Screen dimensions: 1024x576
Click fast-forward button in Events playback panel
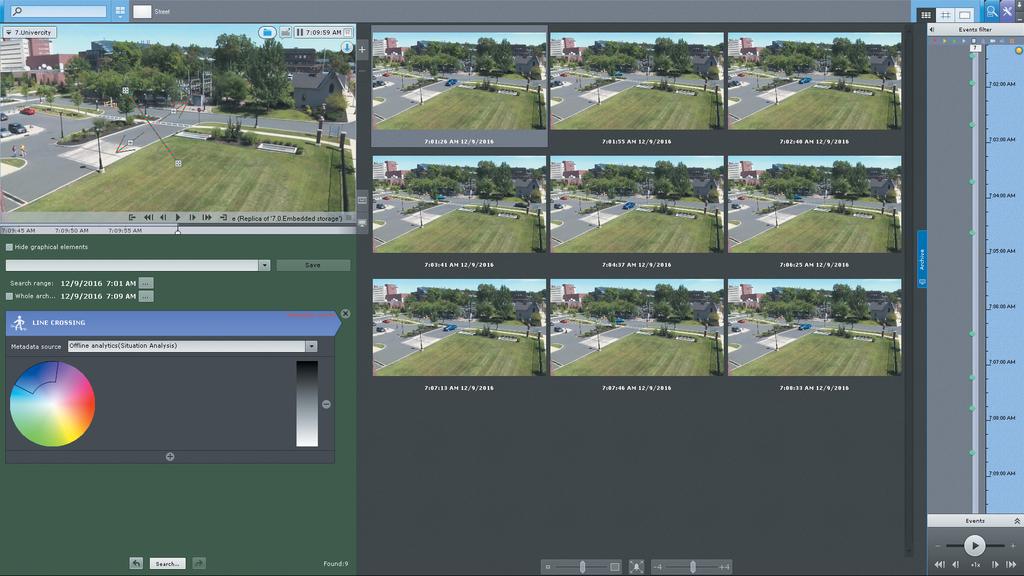point(1011,564)
